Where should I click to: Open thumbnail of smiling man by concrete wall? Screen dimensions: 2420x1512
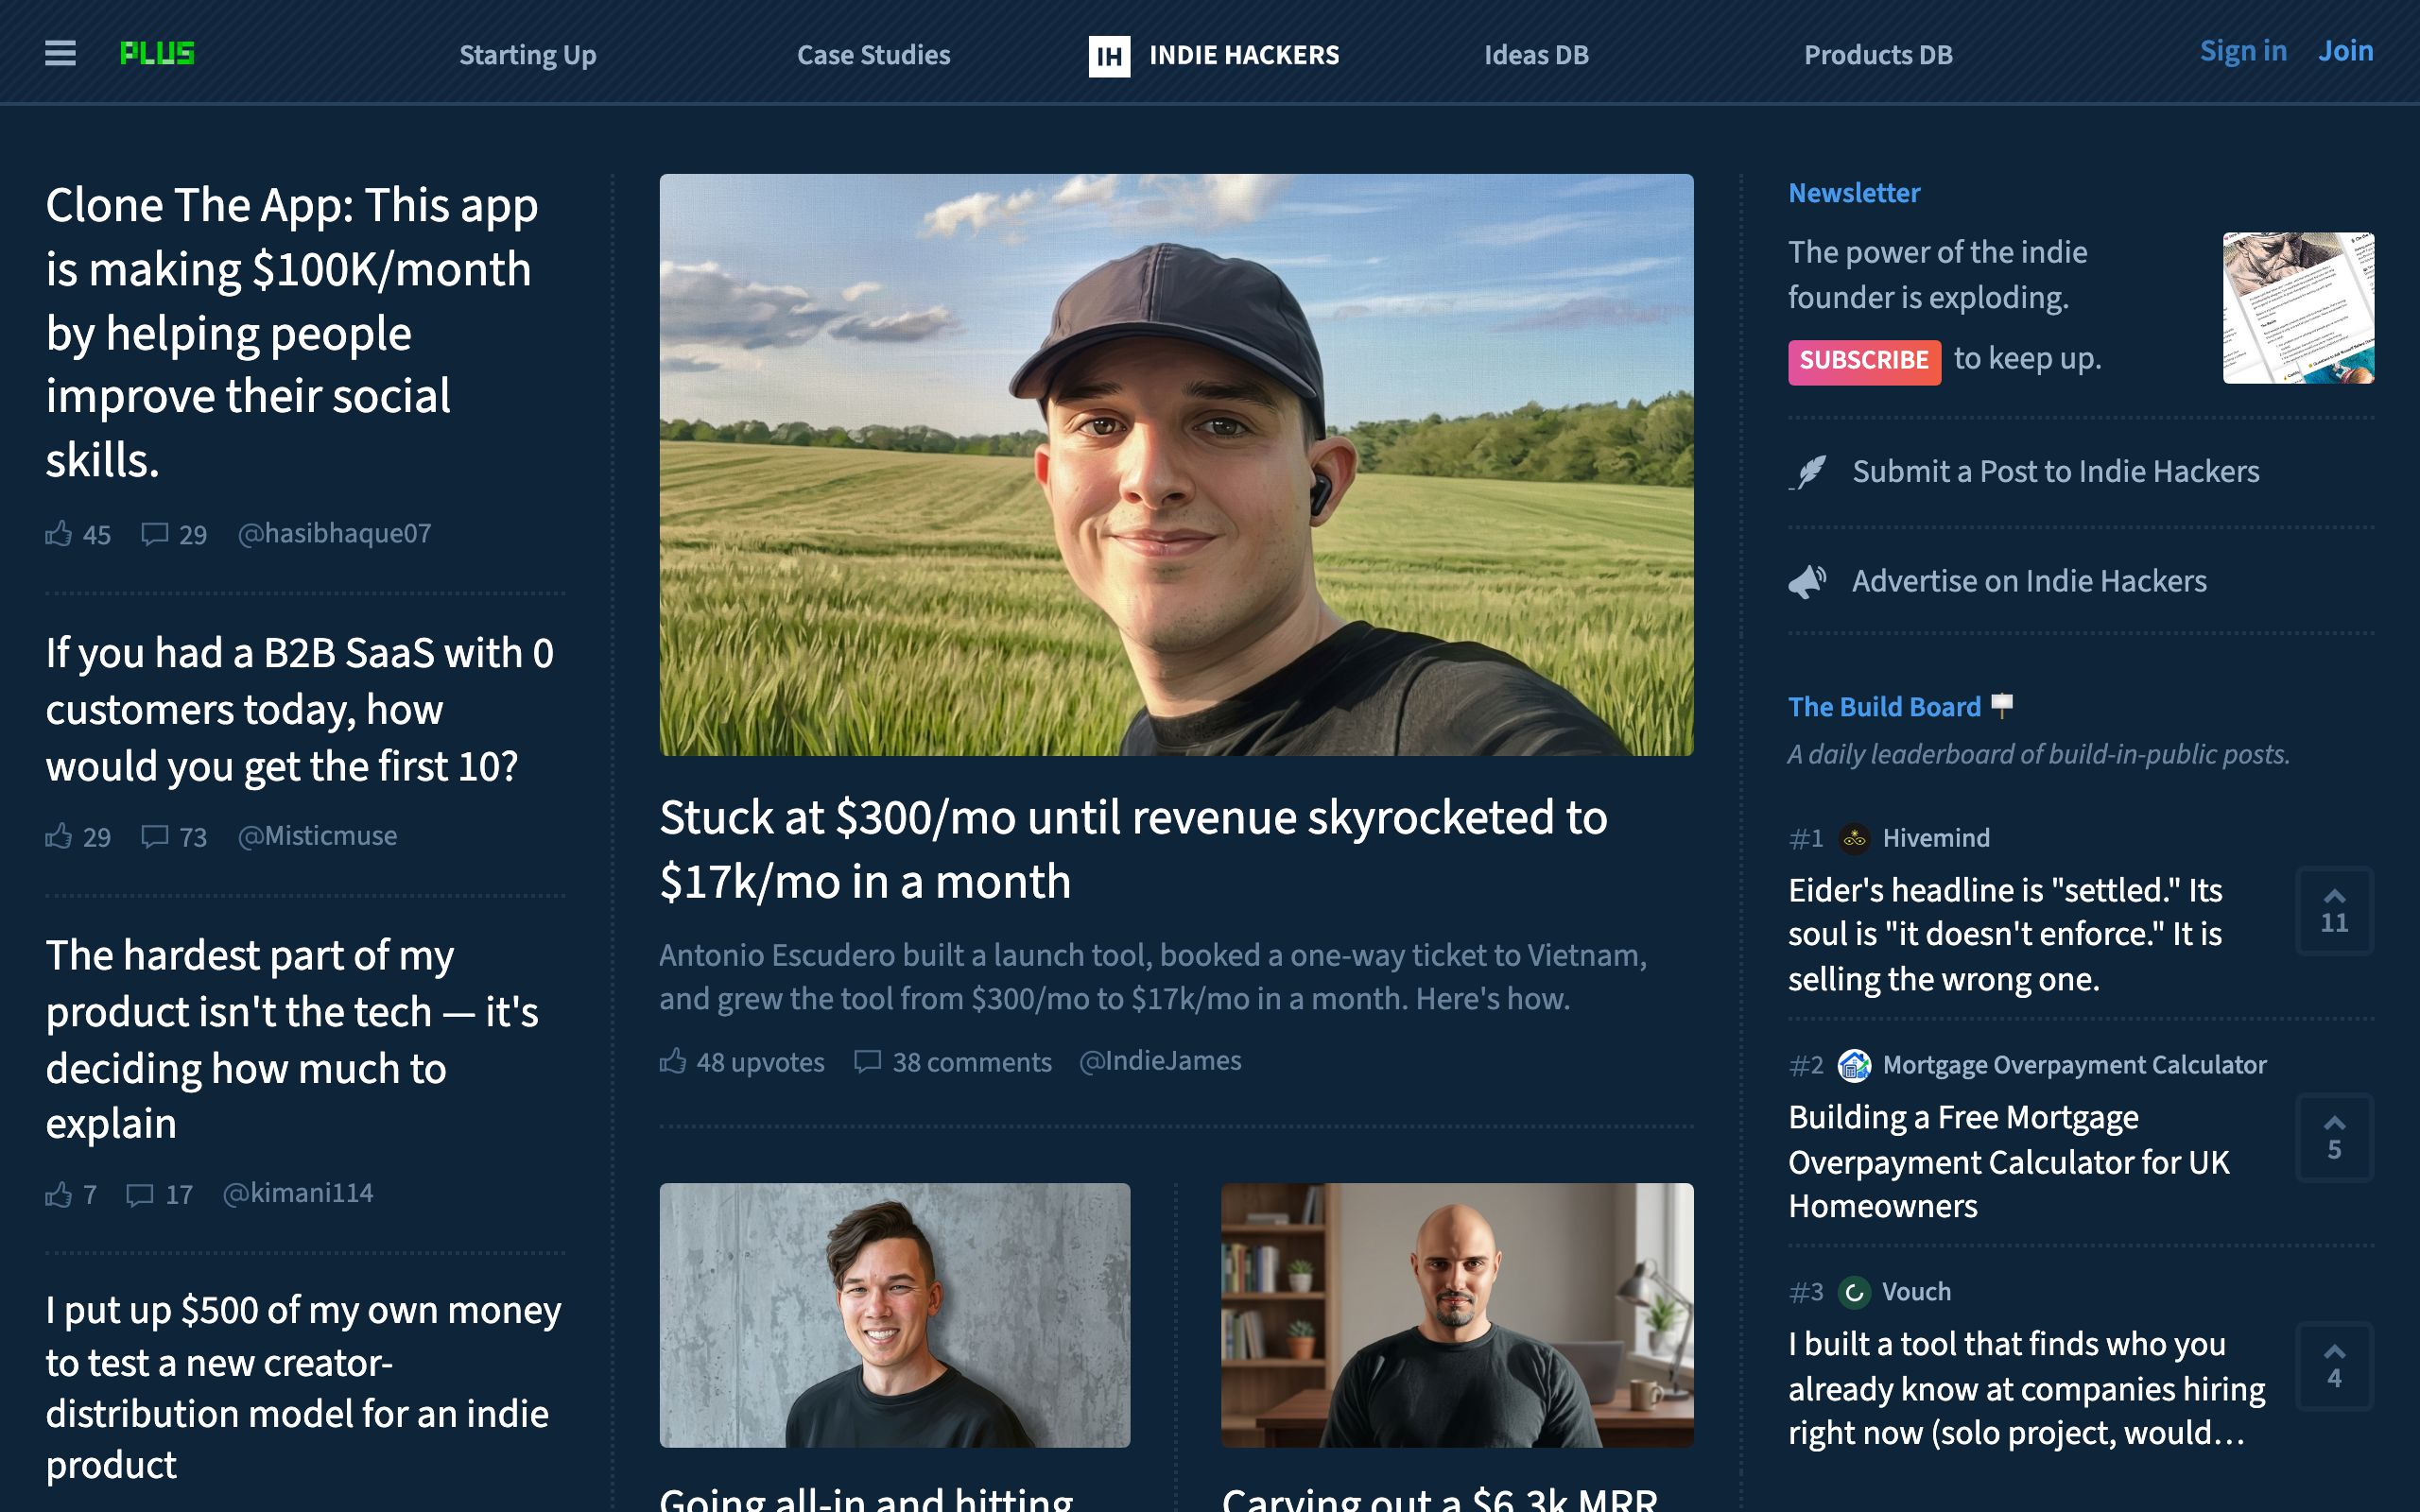click(894, 1315)
